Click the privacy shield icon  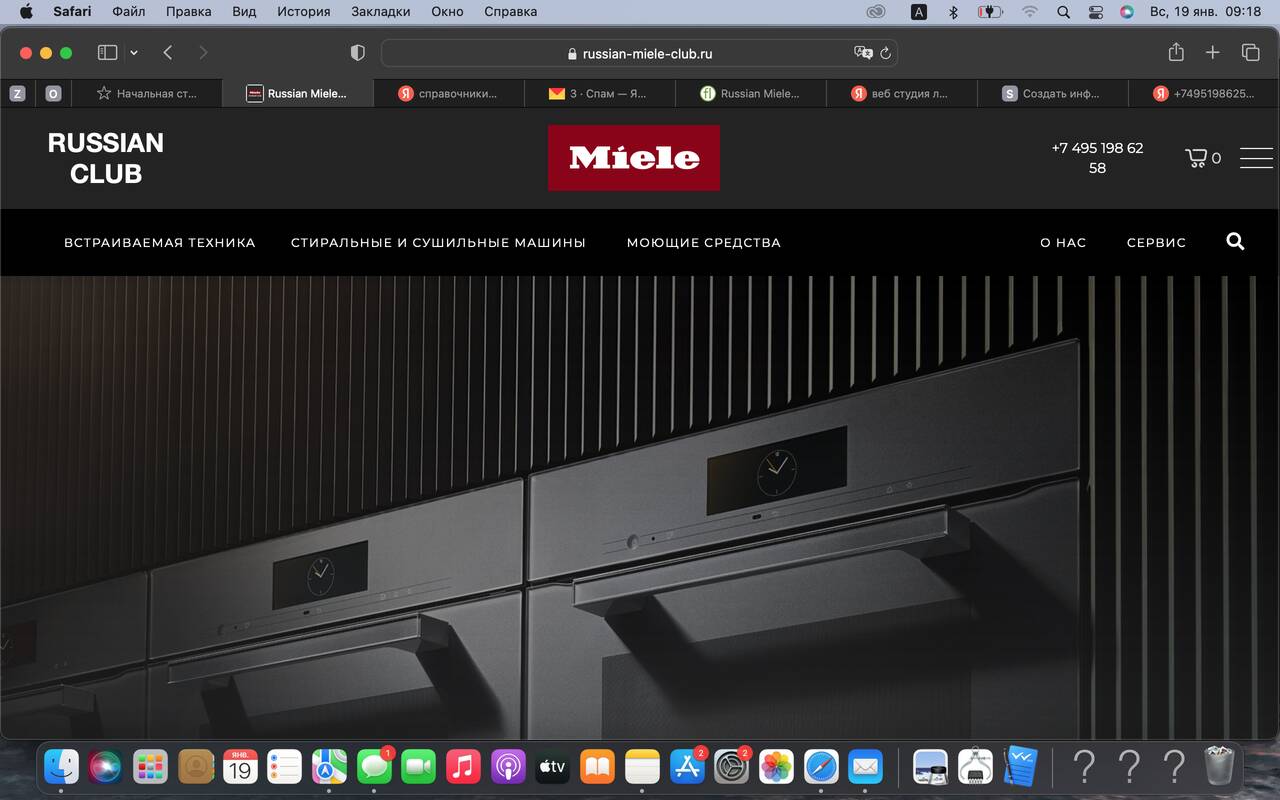358,53
